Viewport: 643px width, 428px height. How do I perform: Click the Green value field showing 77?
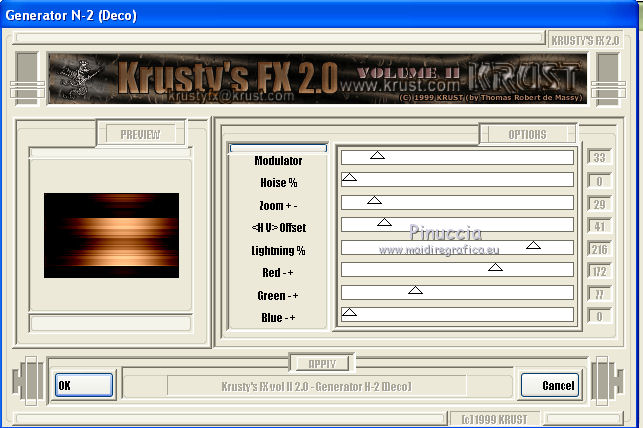click(600, 294)
